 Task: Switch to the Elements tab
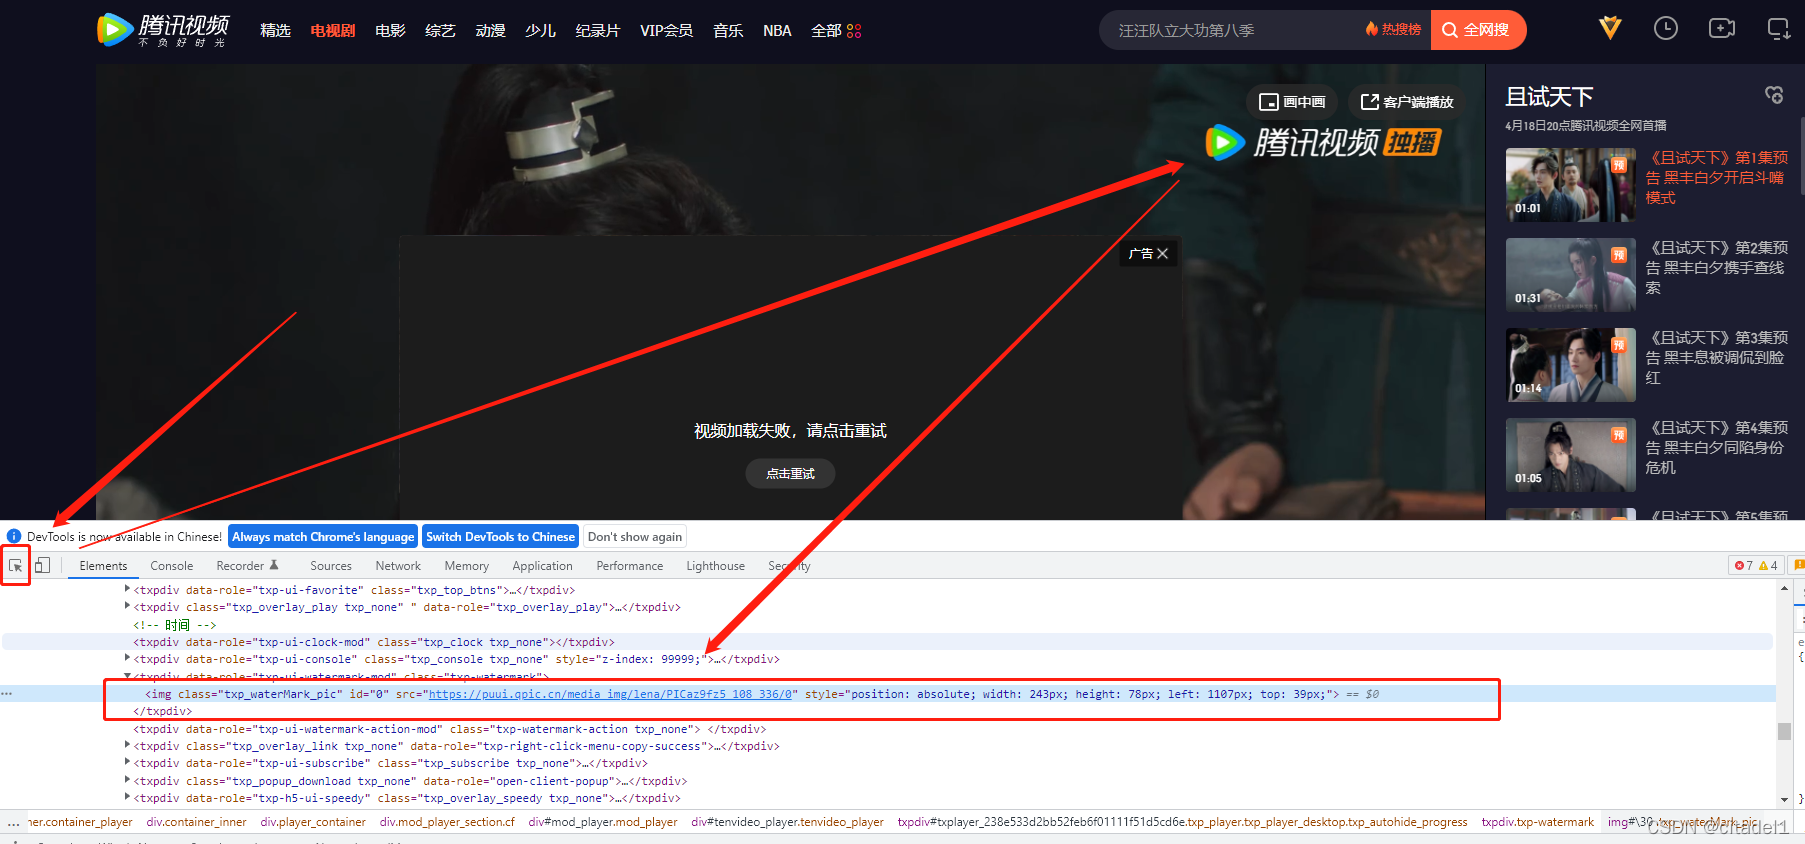pyautogui.click(x=103, y=566)
